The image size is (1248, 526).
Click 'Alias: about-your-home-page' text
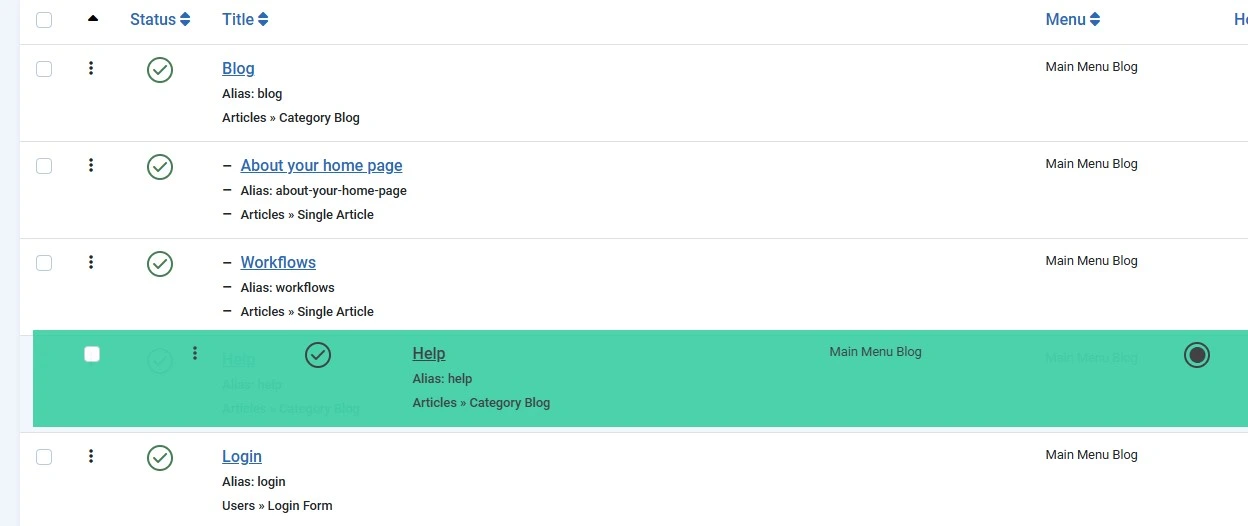(x=323, y=190)
